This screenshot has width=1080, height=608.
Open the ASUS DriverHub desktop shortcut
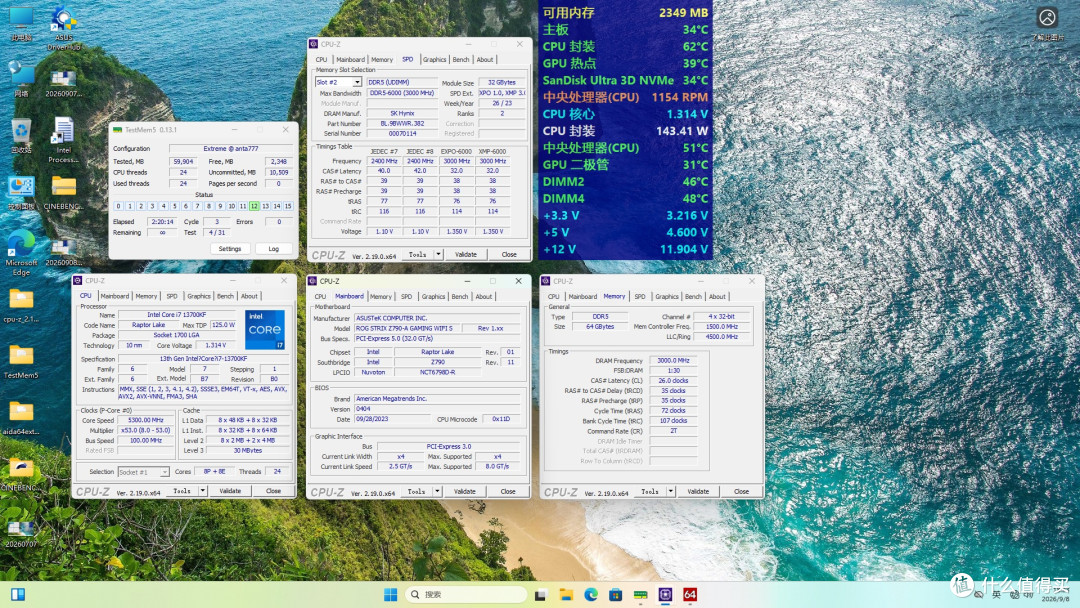63,28
